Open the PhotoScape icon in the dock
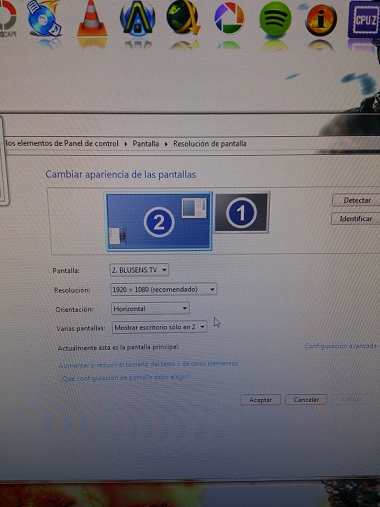The image size is (380, 507). point(8,18)
